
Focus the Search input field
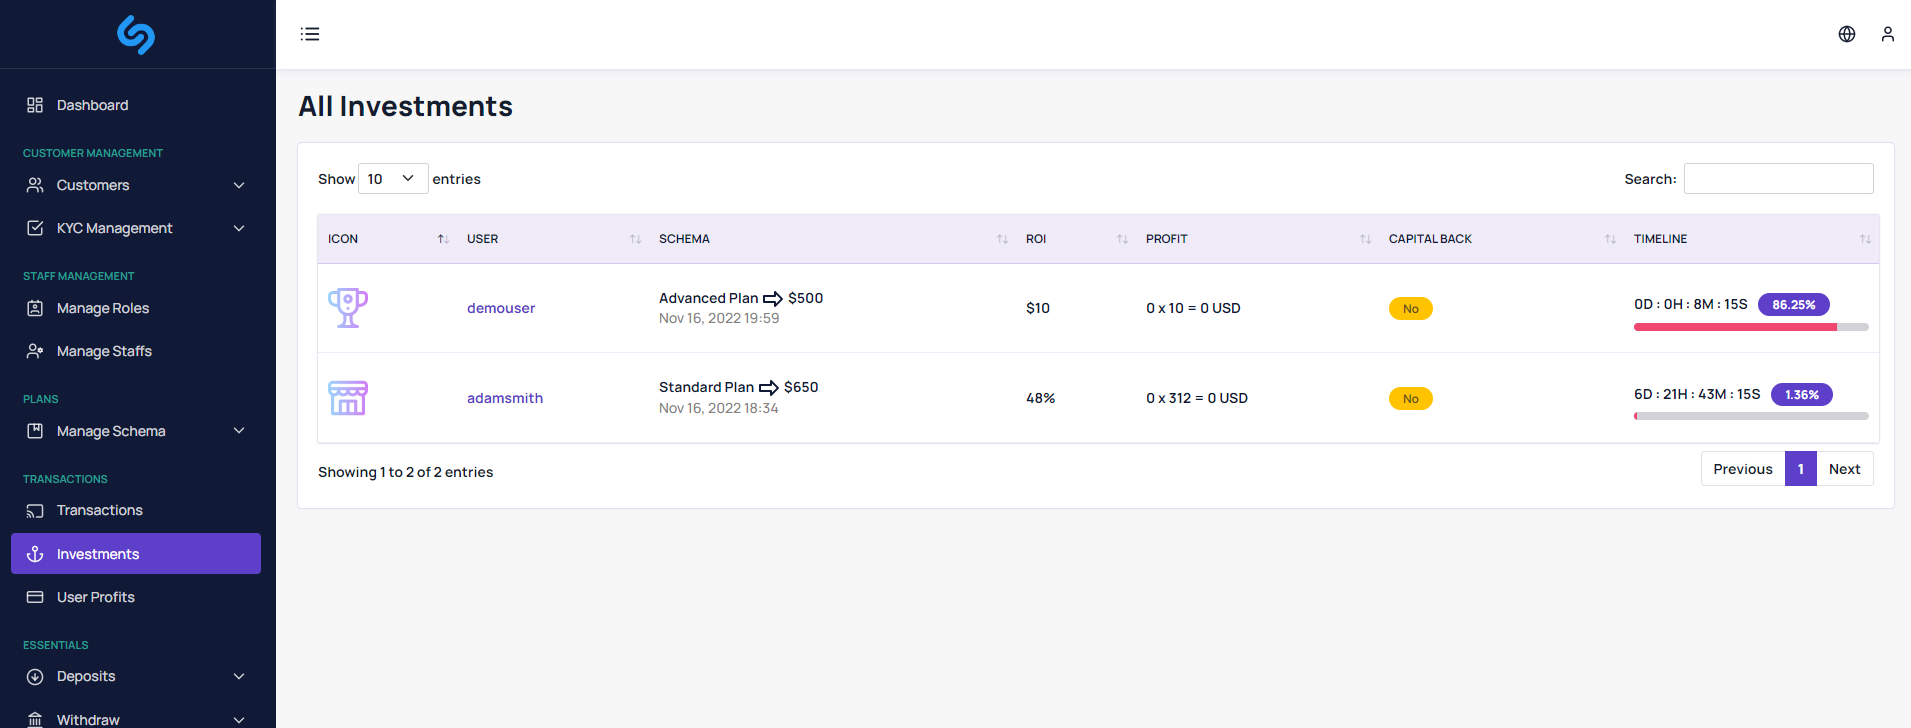click(1778, 179)
